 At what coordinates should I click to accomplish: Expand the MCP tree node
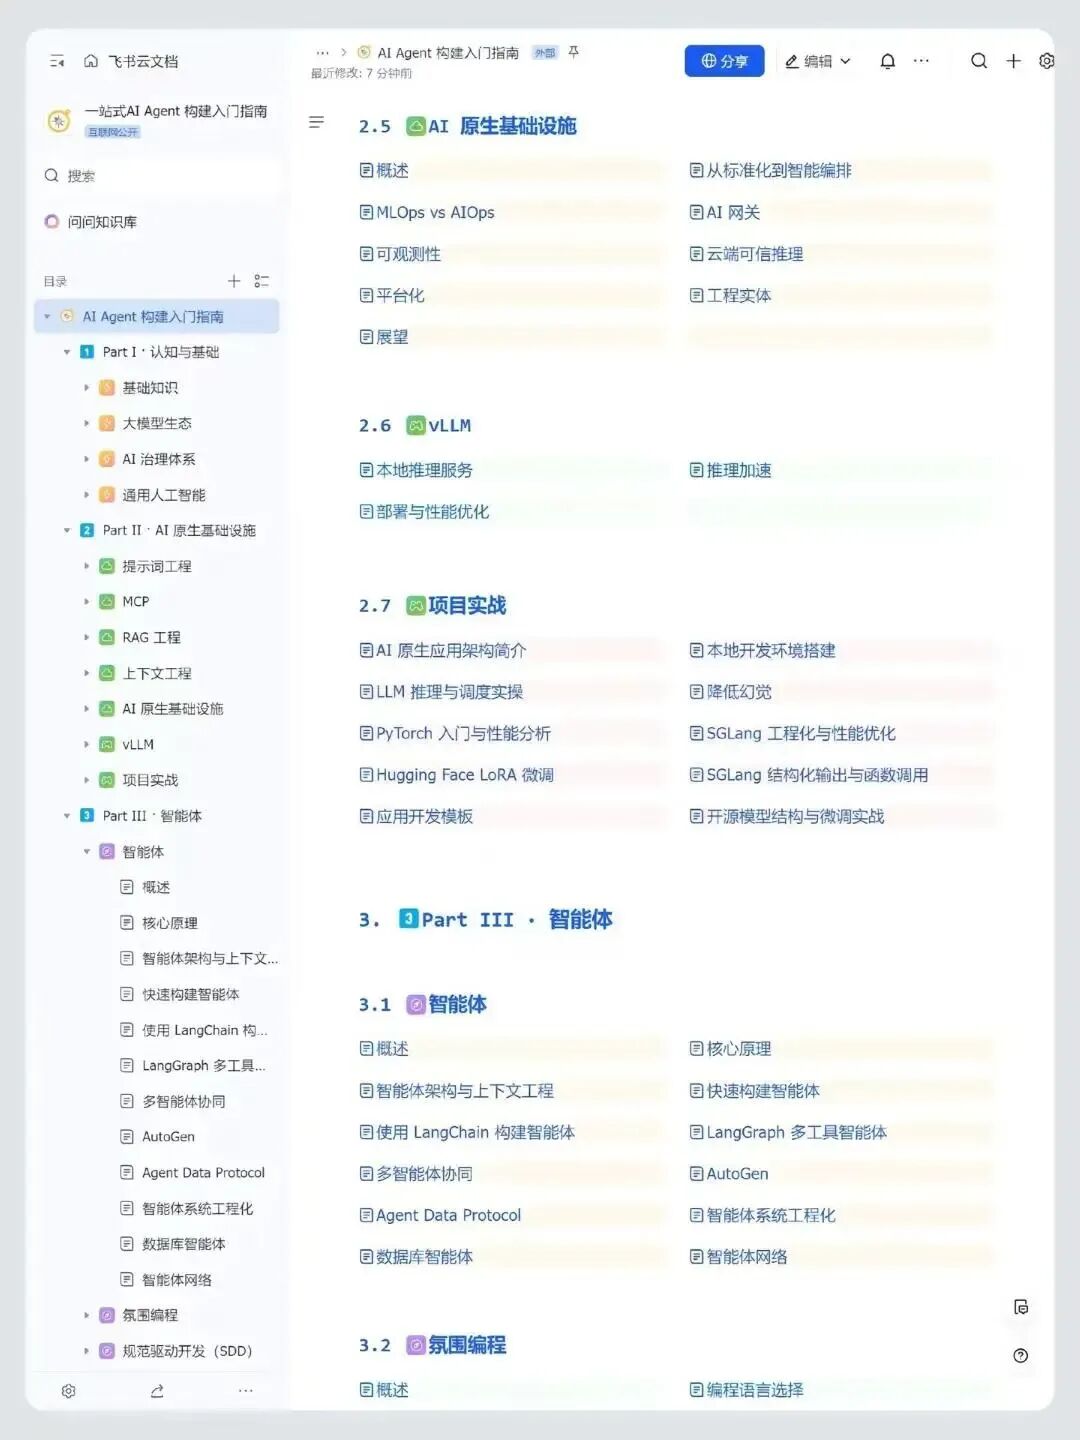(86, 601)
